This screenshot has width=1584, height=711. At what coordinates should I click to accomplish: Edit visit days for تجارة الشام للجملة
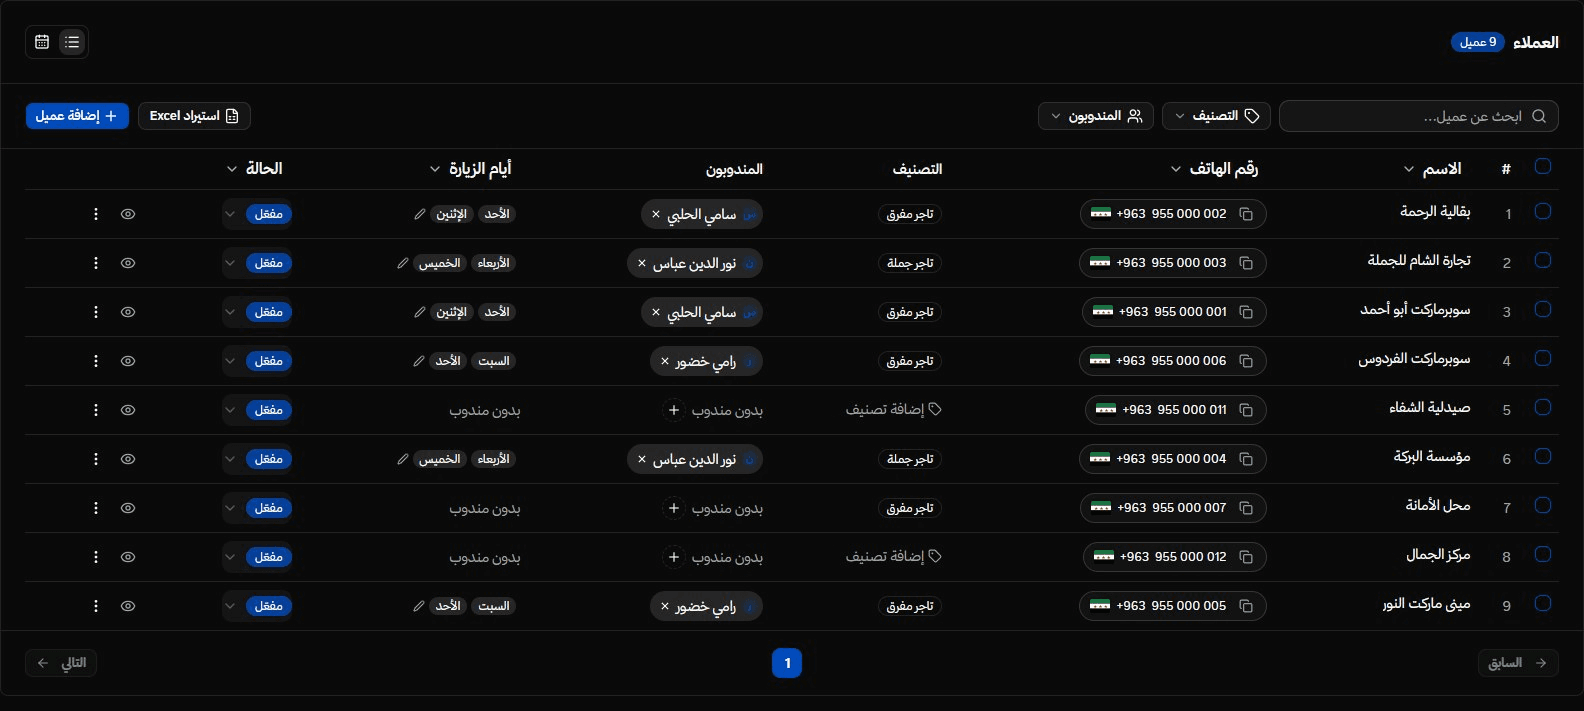(x=403, y=263)
